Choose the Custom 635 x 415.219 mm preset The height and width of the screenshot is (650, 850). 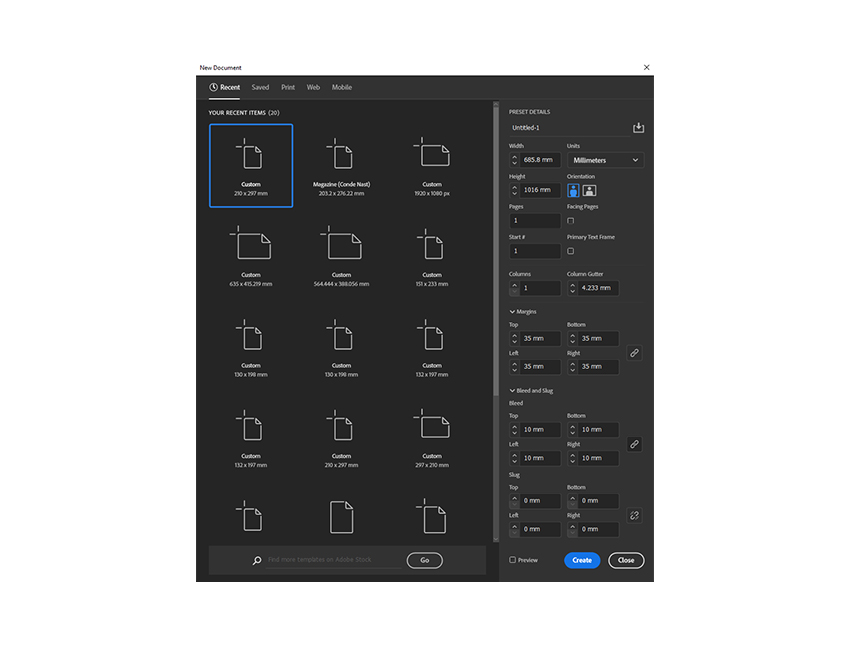[x=251, y=256]
